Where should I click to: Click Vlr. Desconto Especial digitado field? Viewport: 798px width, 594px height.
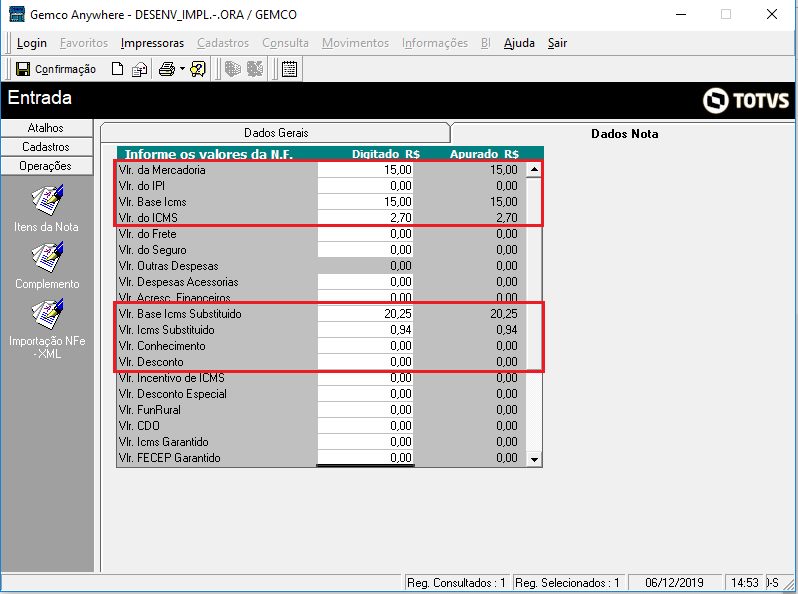tap(365, 394)
